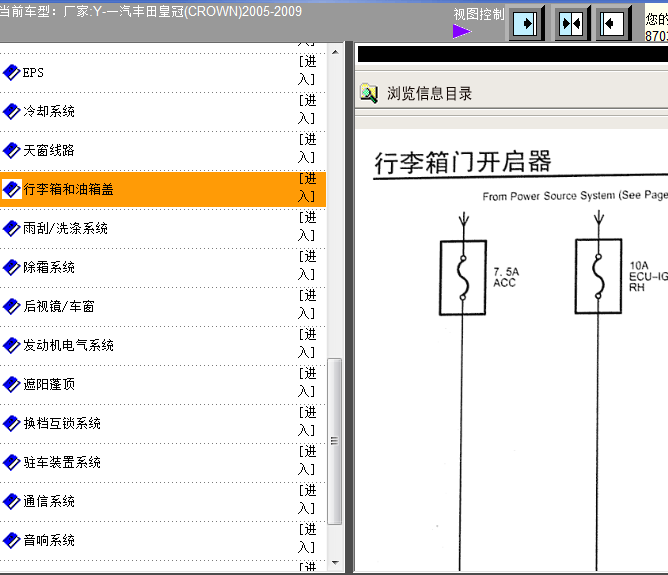Click [进入] beside 后视镜/车窗
Screen dimensions: 668x575
tap(307, 306)
